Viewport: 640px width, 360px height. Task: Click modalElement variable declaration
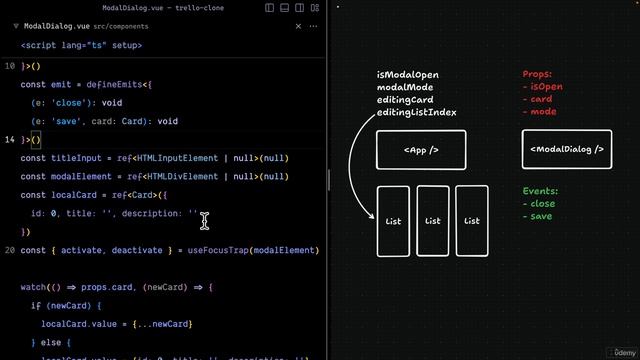[x=81, y=176]
